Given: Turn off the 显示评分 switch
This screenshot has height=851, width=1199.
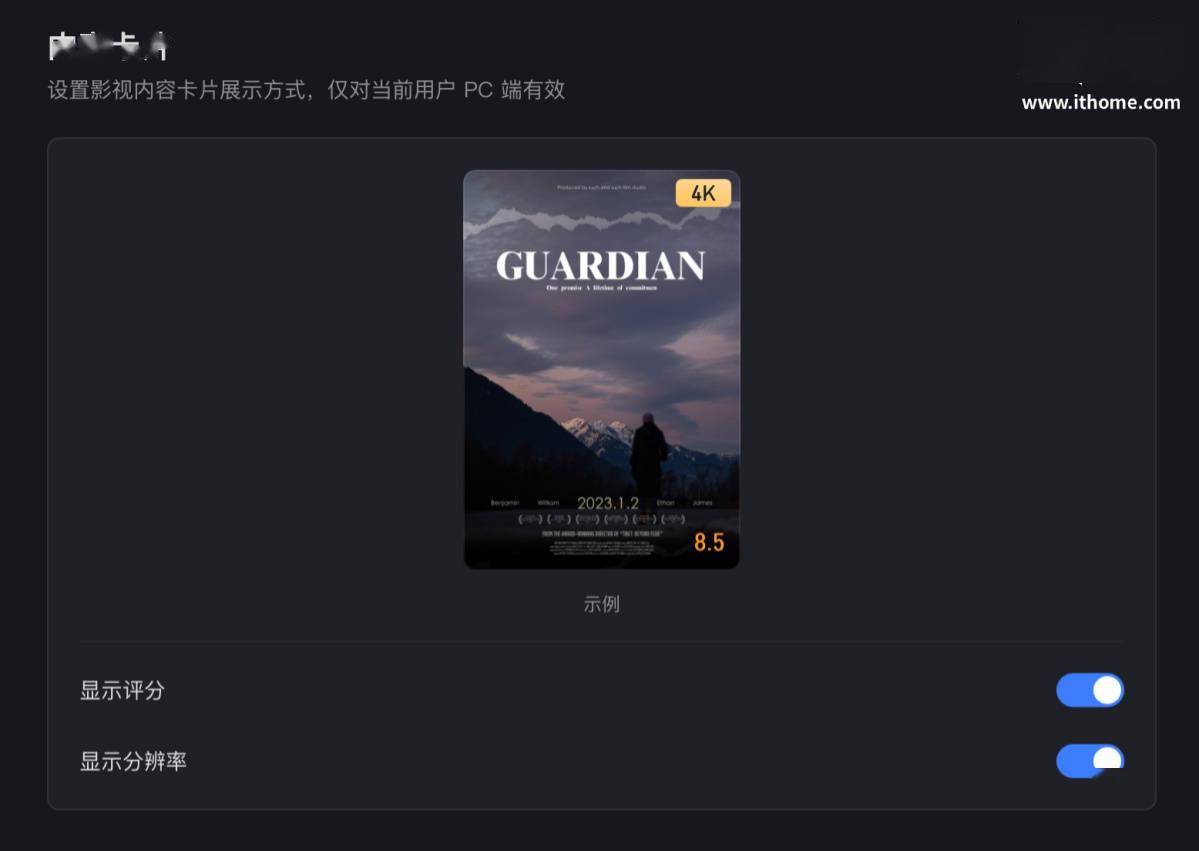Looking at the screenshot, I should pyautogui.click(x=1090, y=690).
